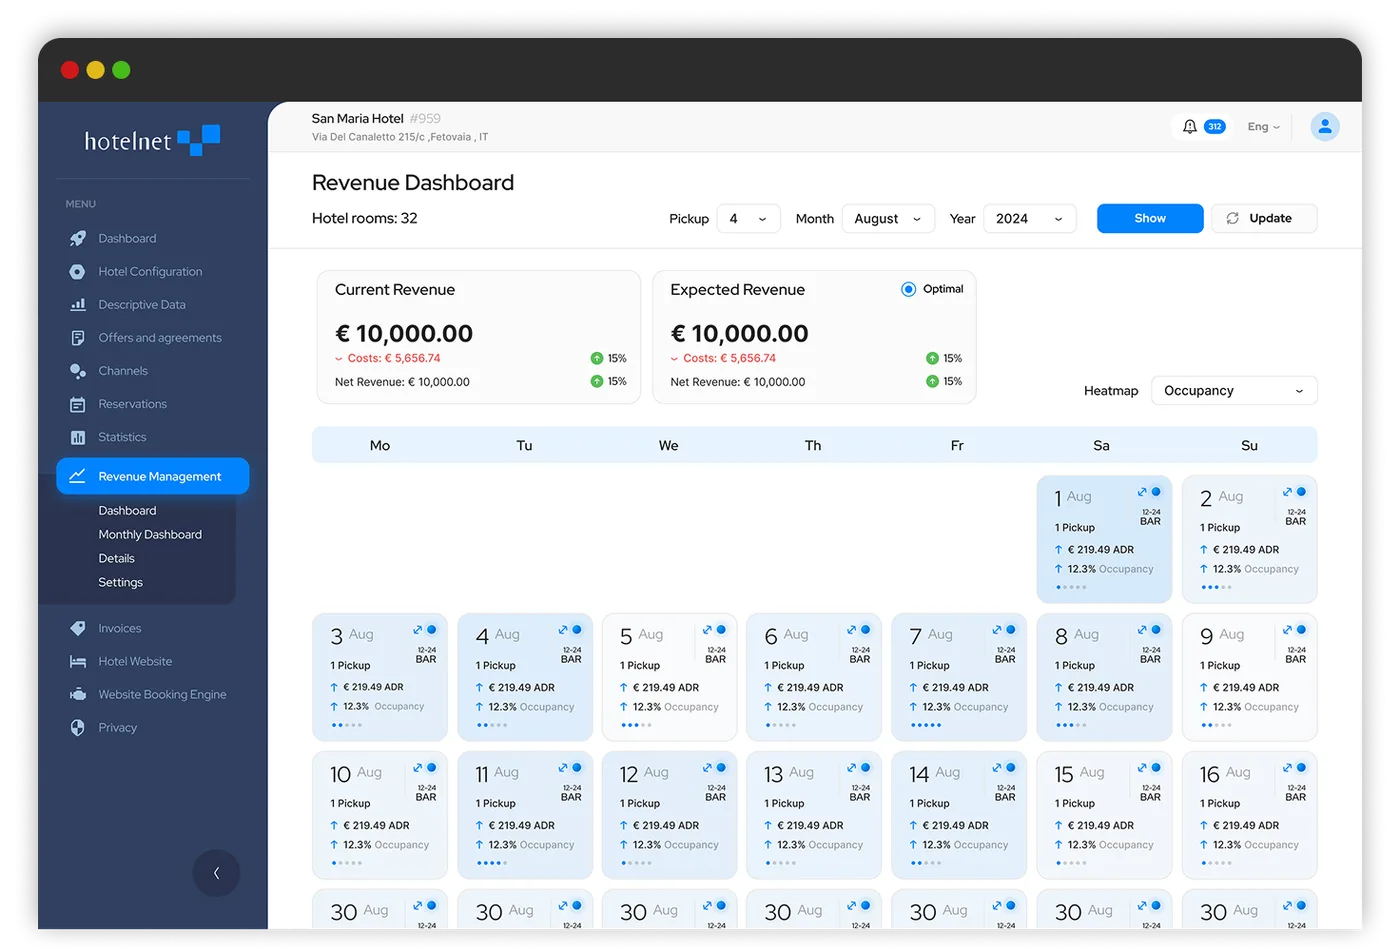Screen dimensions: 1400x952
Task: Open the Invoices menu link
Action: [119, 628]
